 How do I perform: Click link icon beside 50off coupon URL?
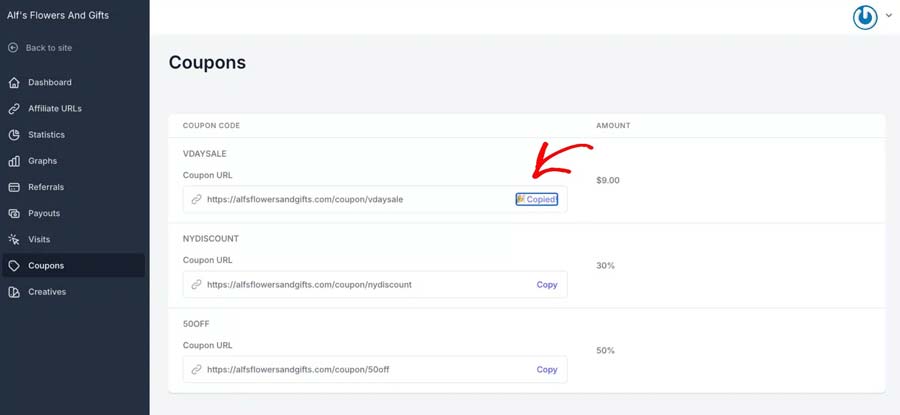coord(196,370)
